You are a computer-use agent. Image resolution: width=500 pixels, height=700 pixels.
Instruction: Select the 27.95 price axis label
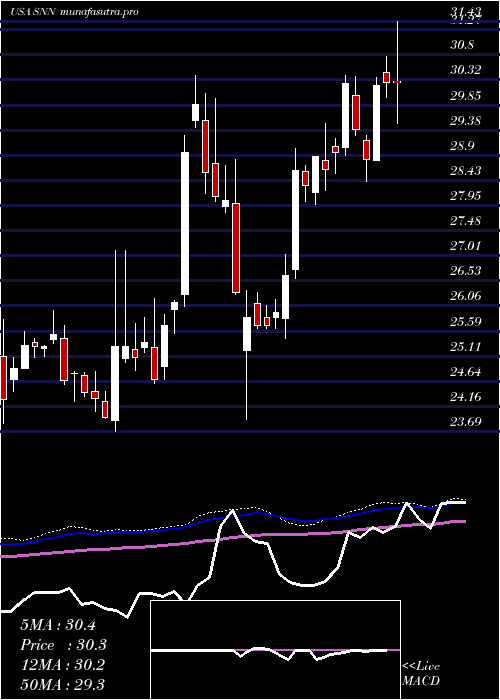[x=466, y=196]
